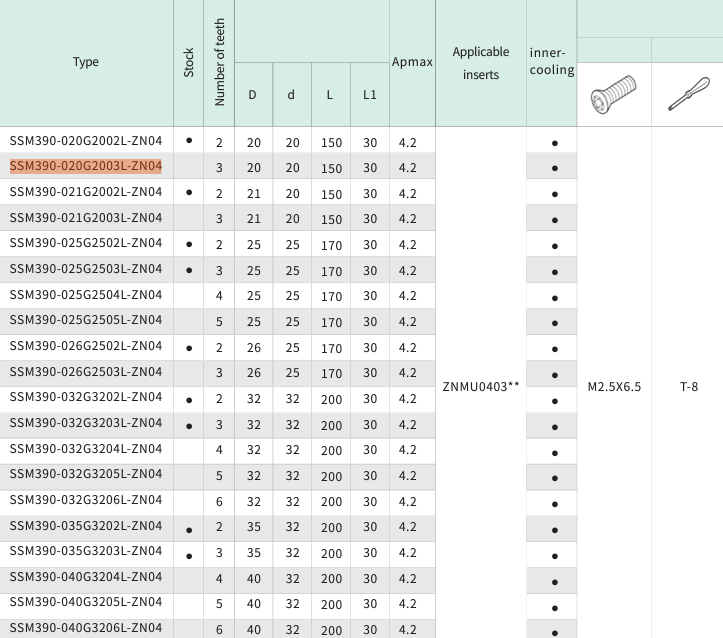The height and width of the screenshot is (638, 723).
Task: Select the ZNMU0403** insert cell
Action: point(481,386)
